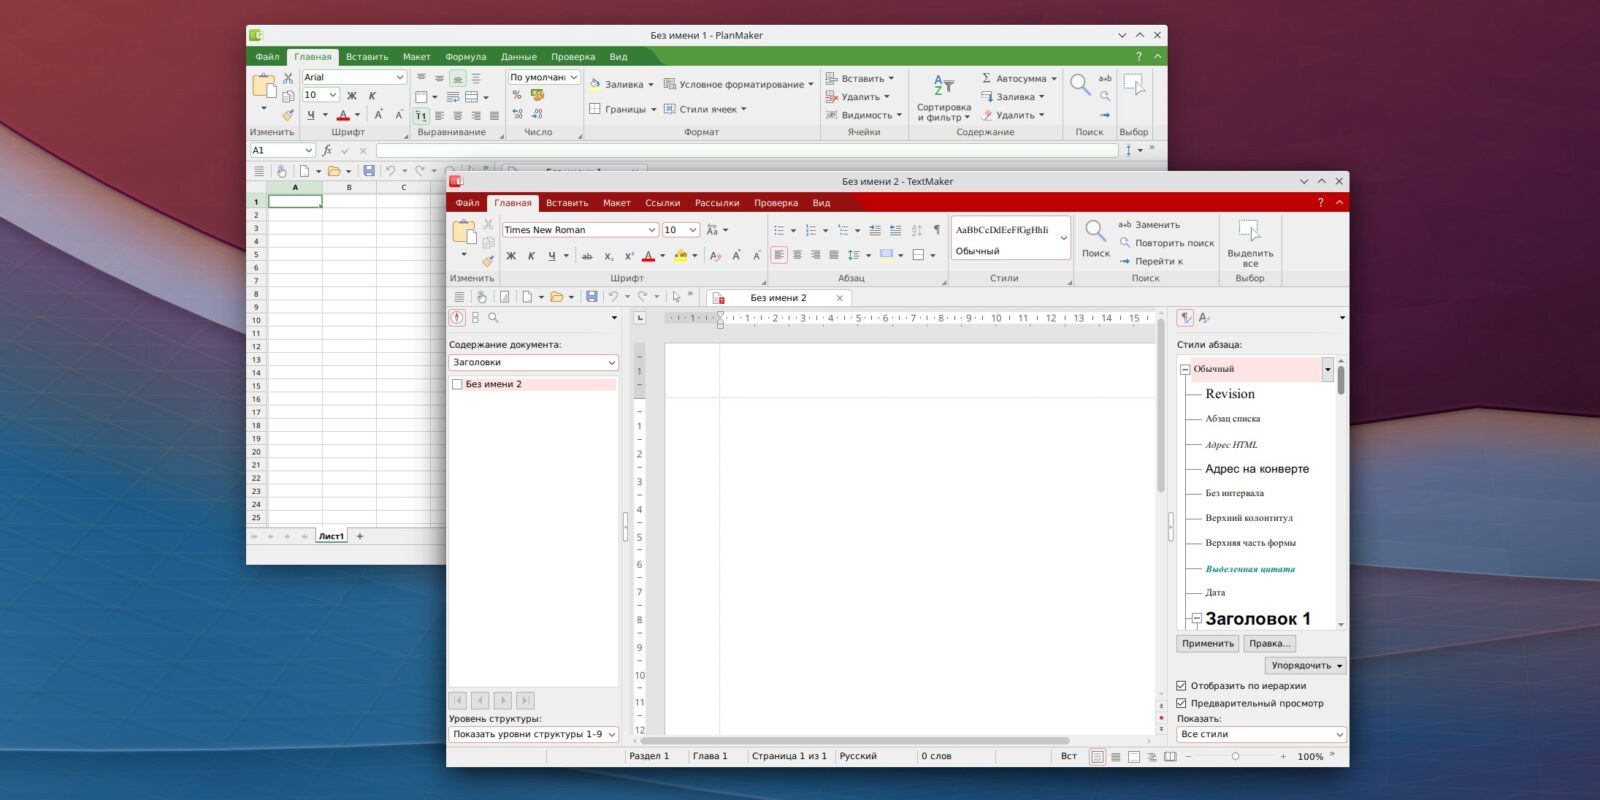
Task: Open Файл menu in TextMaker
Action: click(x=467, y=203)
